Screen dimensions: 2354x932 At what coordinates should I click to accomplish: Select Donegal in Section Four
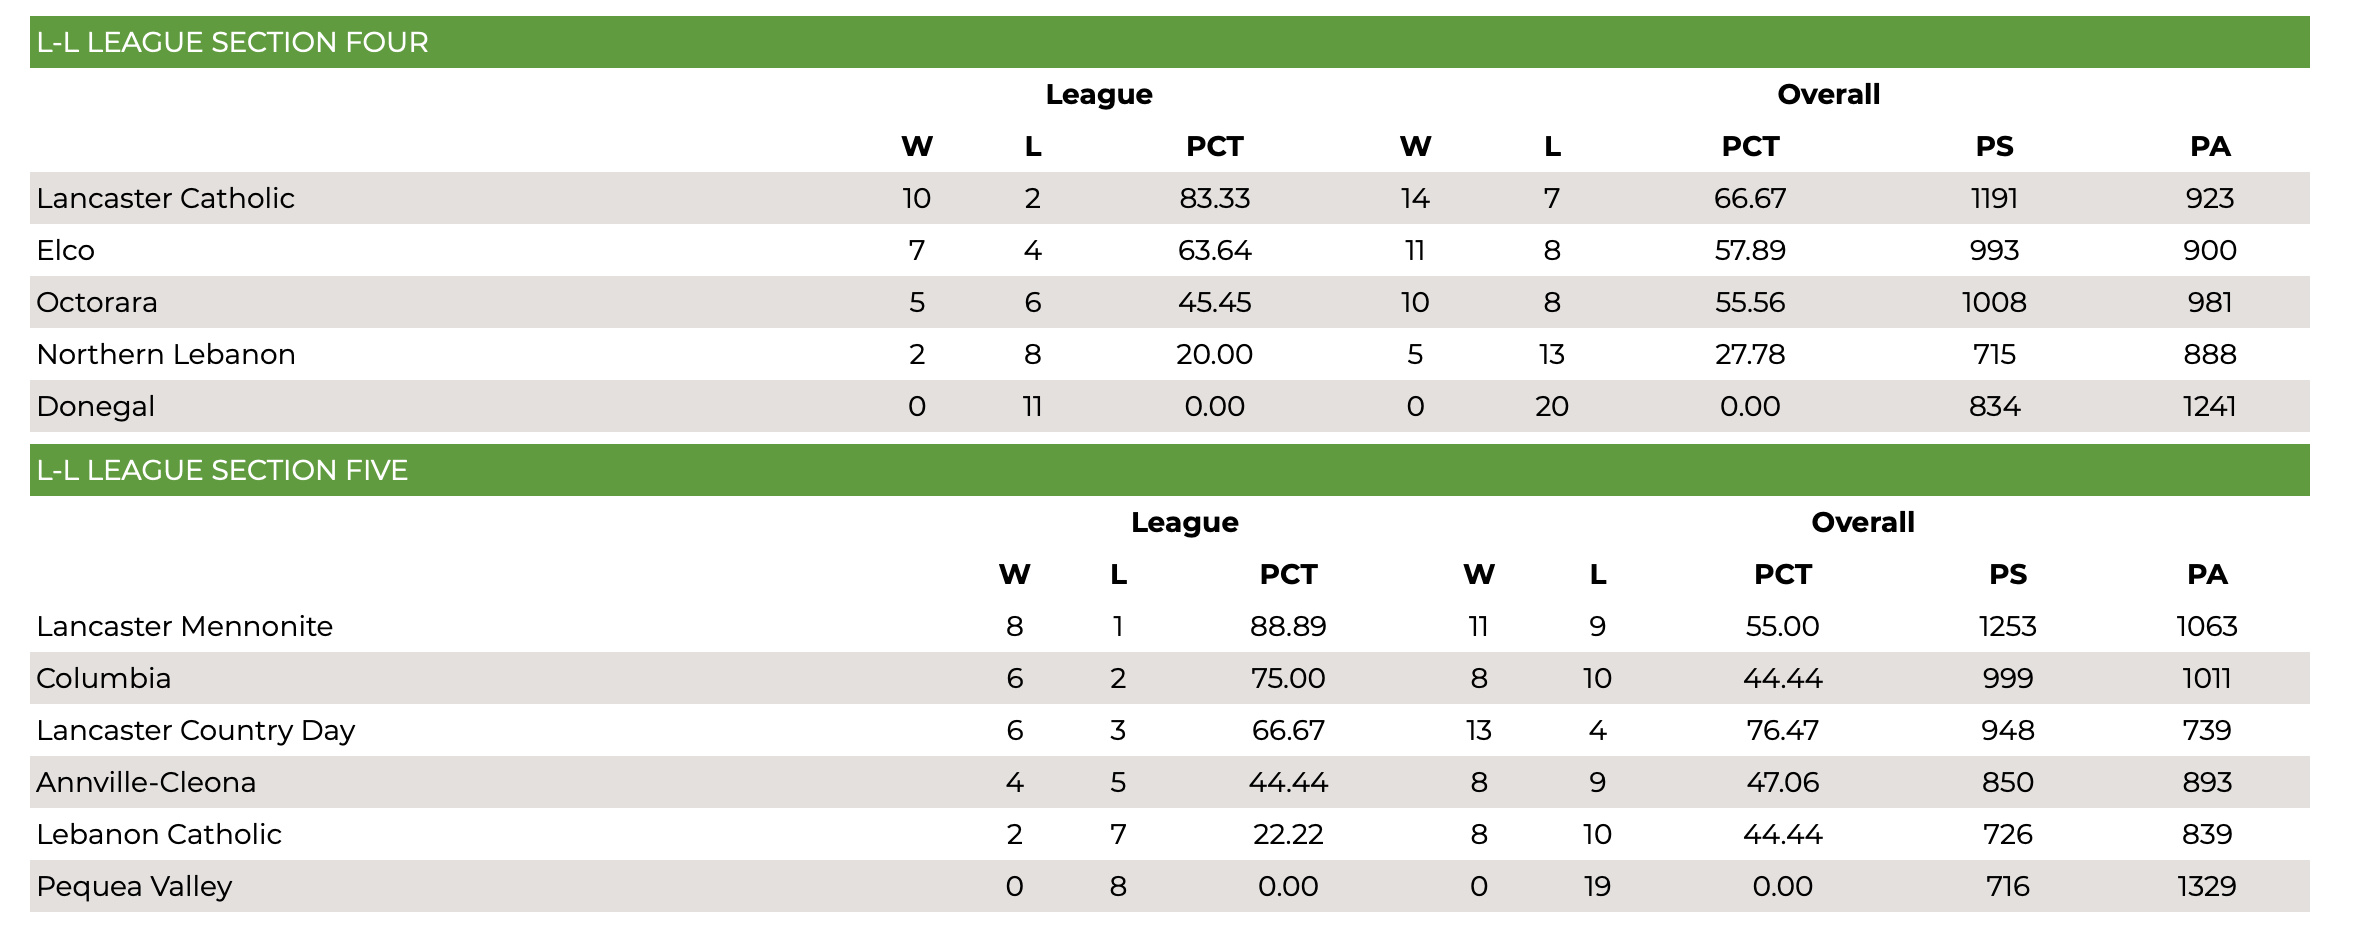point(95,406)
